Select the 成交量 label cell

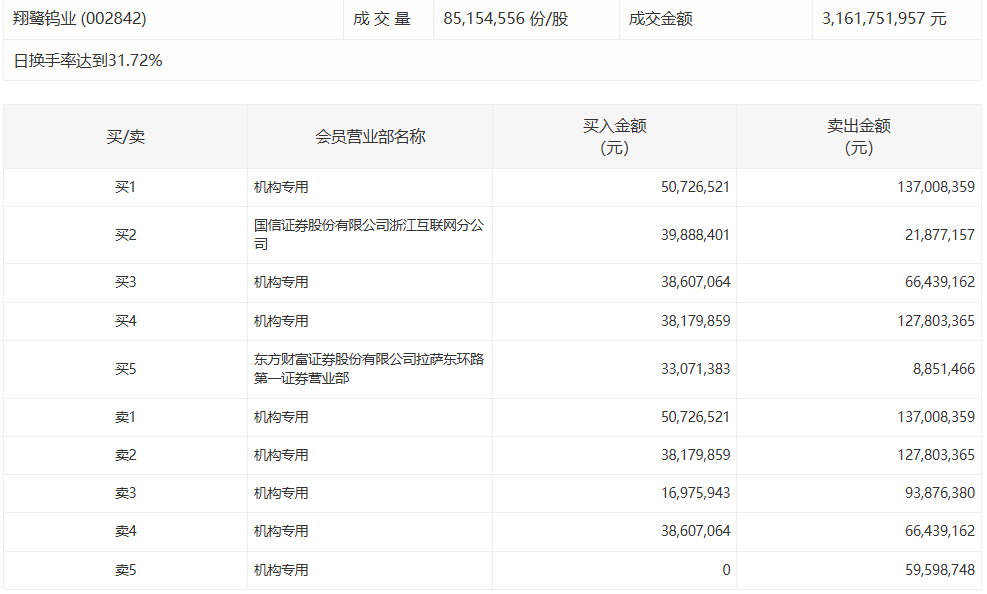(x=385, y=18)
